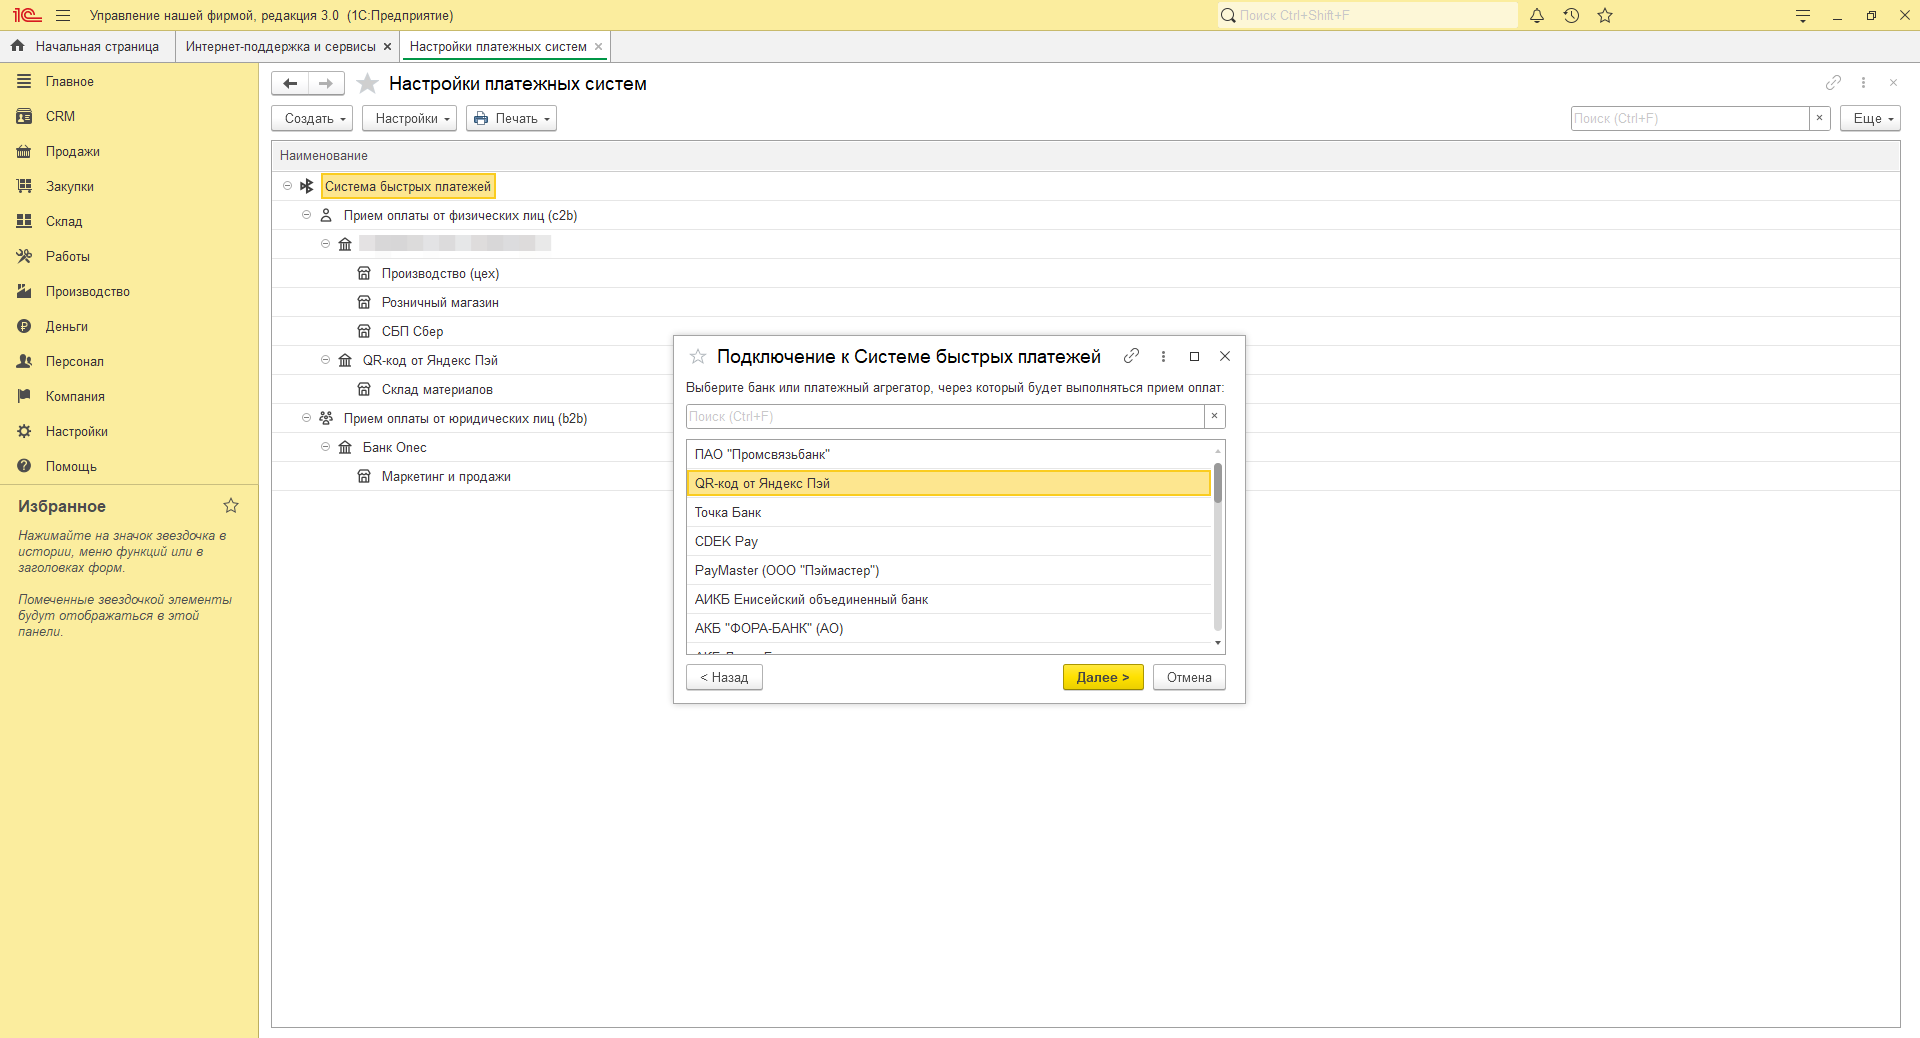Star the Подключение к Системе dialog

point(698,357)
